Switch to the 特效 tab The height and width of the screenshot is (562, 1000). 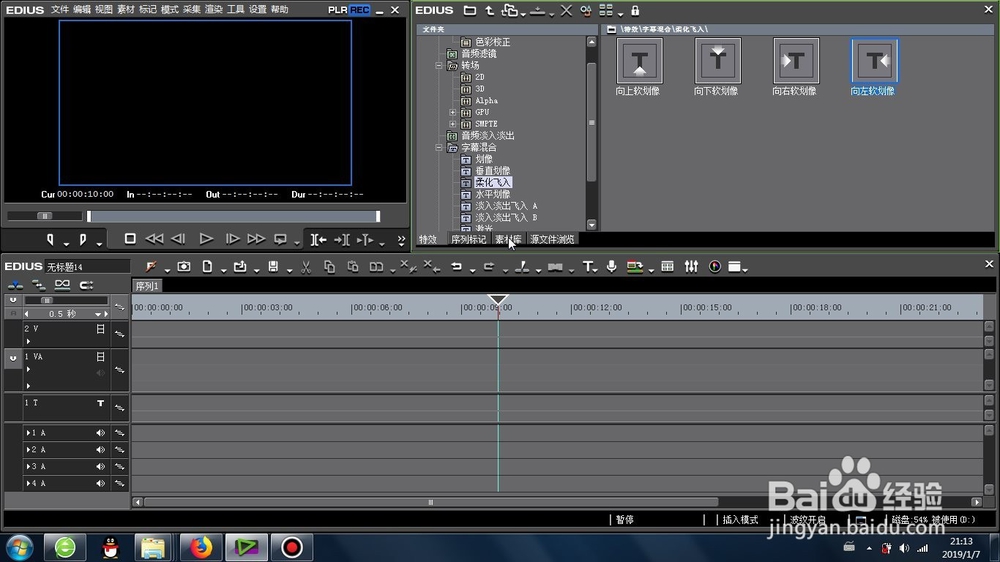click(x=428, y=239)
